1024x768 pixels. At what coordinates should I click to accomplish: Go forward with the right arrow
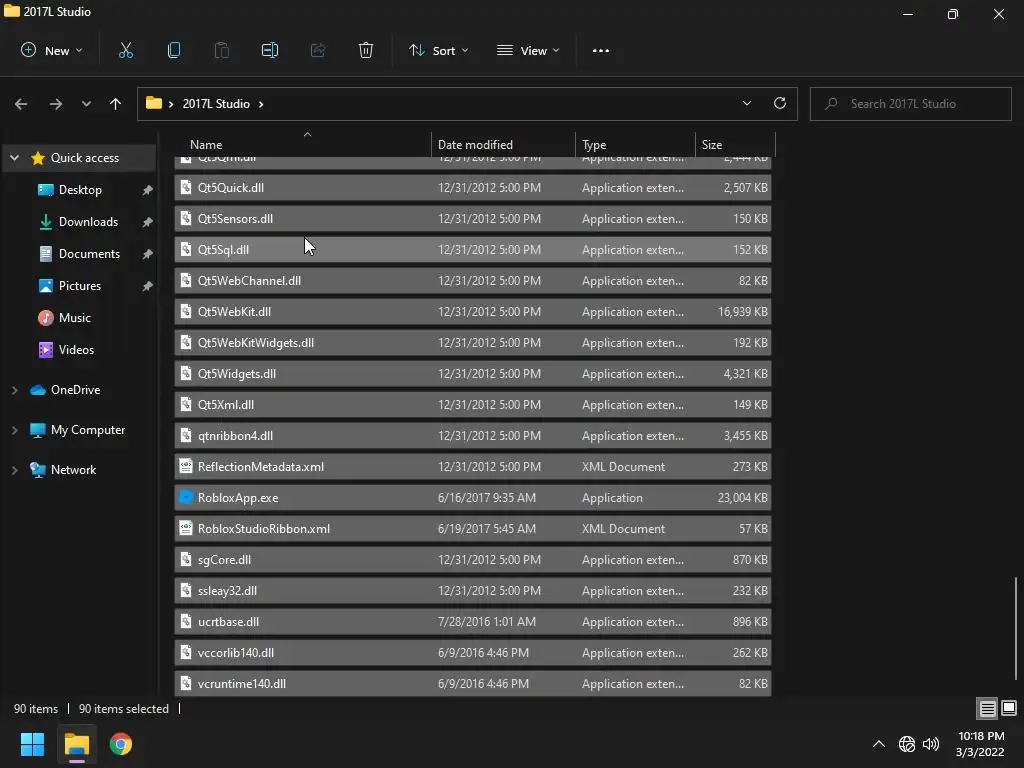pos(56,104)
